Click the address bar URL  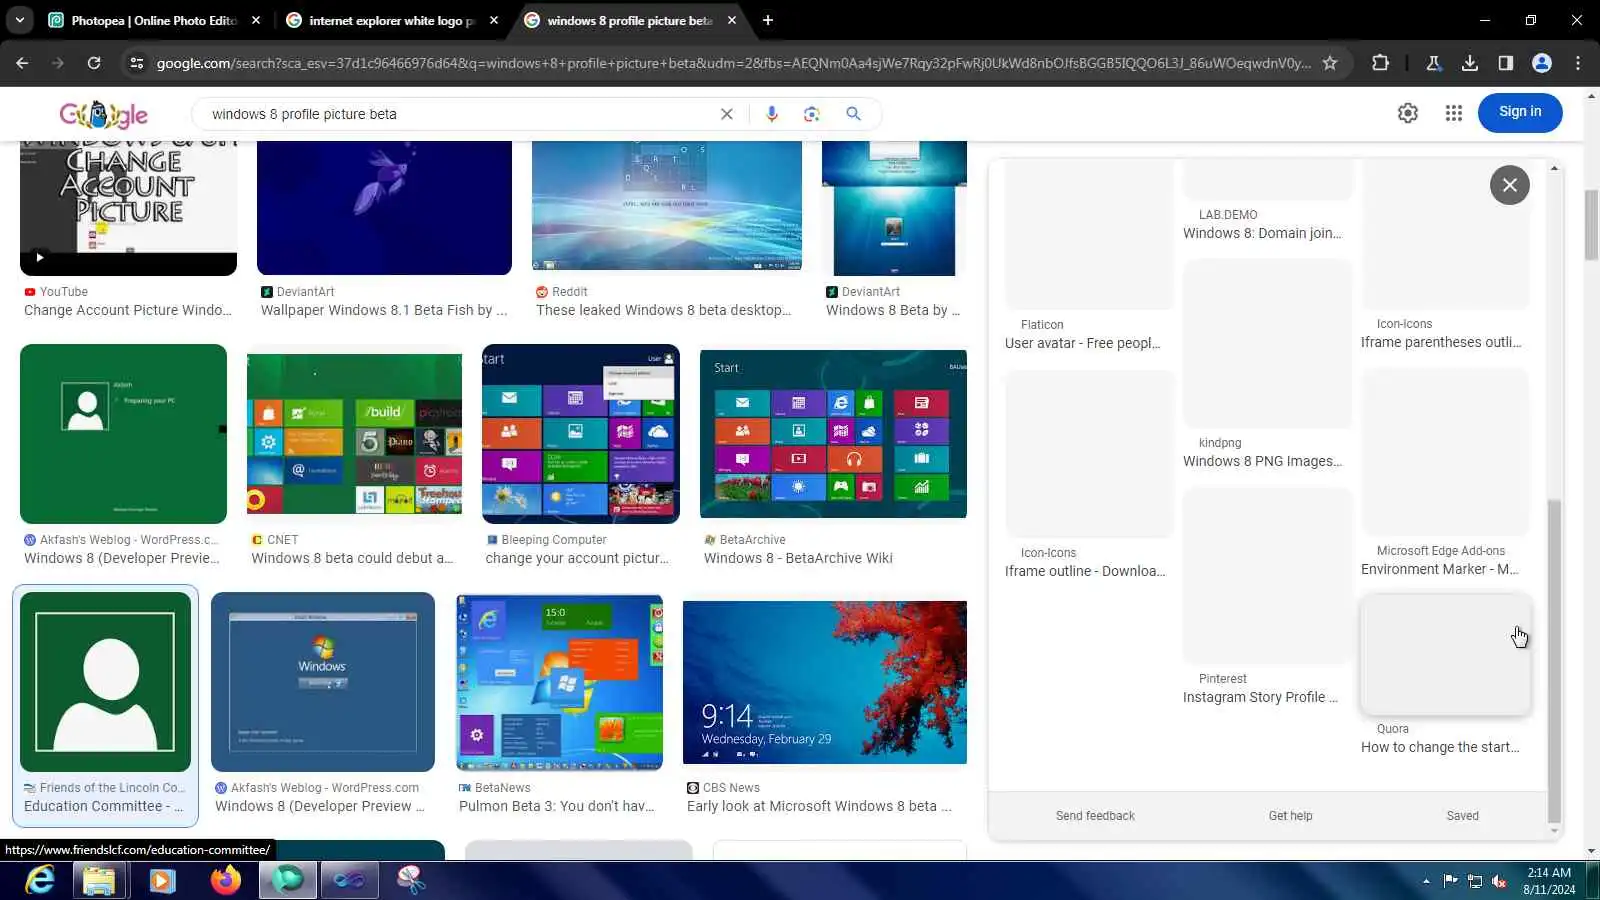(x=733, y=63)
